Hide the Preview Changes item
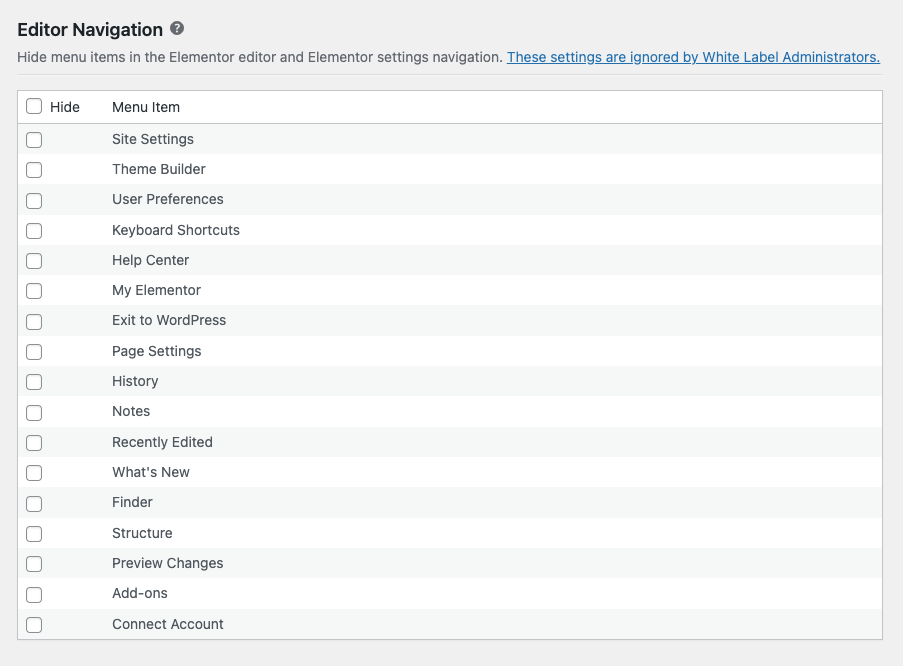The height and width of the screenshot is (666, 903). (33, 564)
